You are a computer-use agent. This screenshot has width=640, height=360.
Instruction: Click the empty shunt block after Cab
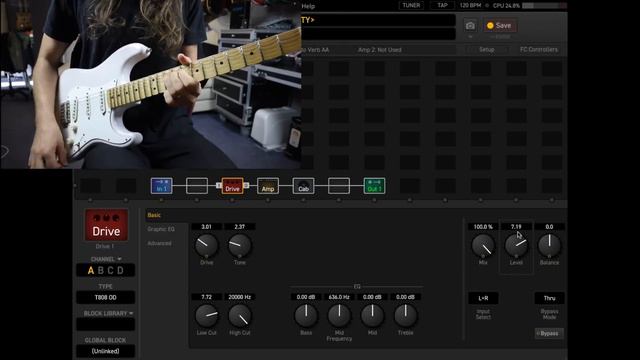[x=339, y=186]
